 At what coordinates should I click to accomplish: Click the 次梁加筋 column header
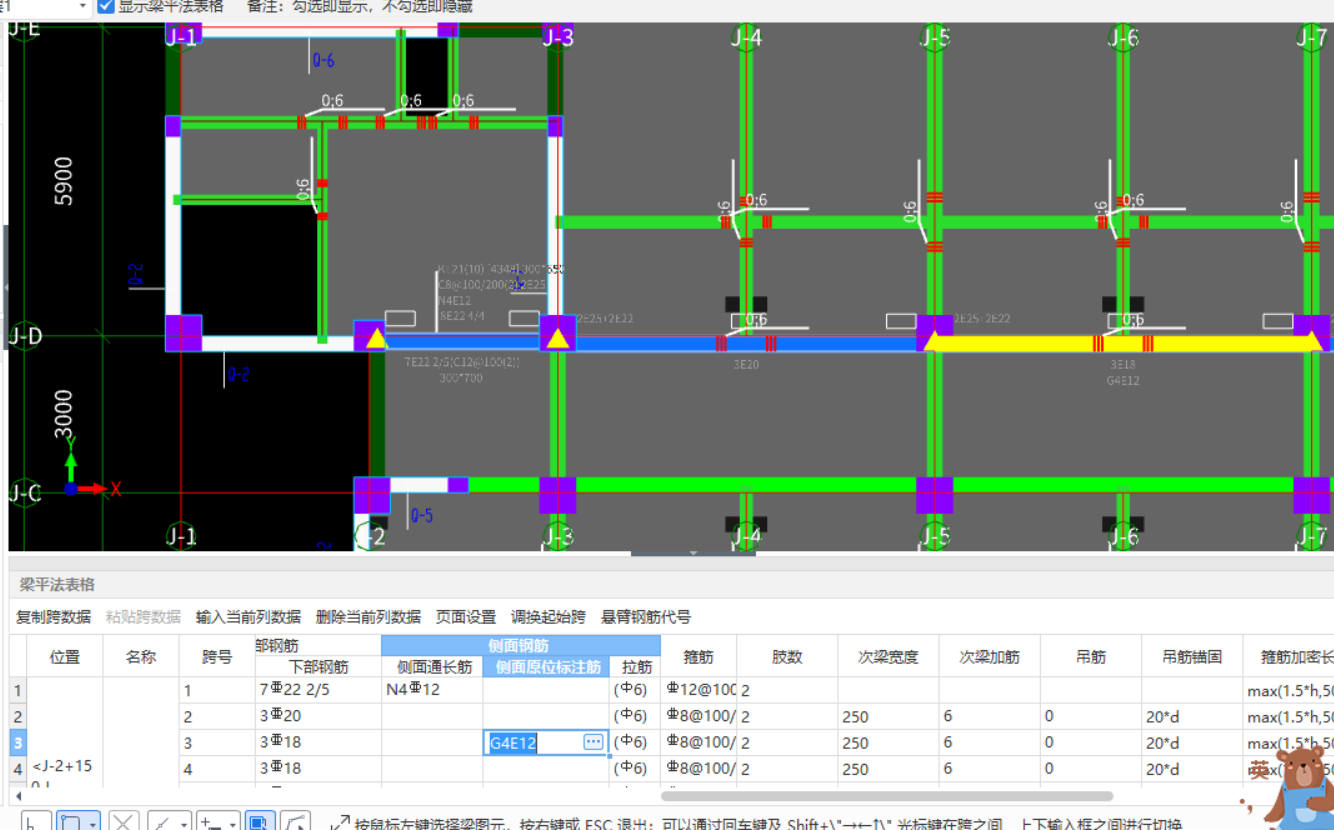[989, 656]
